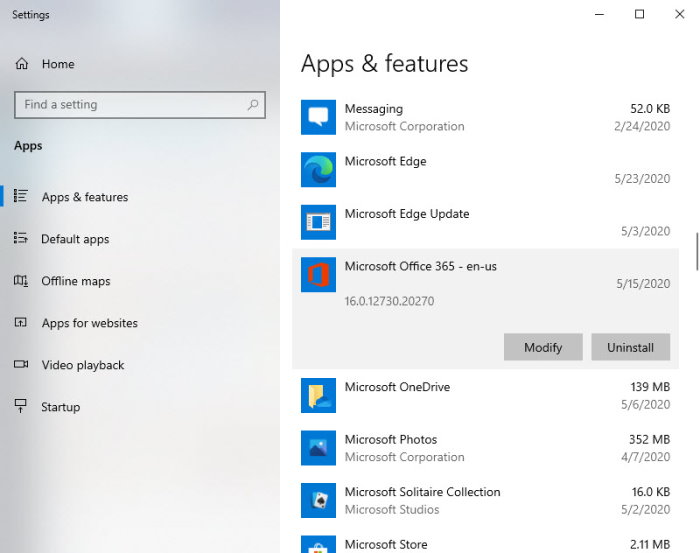700x553 pixels.
Task: Click the vertical scrollbar thumb
Action: tap(697, 251)
